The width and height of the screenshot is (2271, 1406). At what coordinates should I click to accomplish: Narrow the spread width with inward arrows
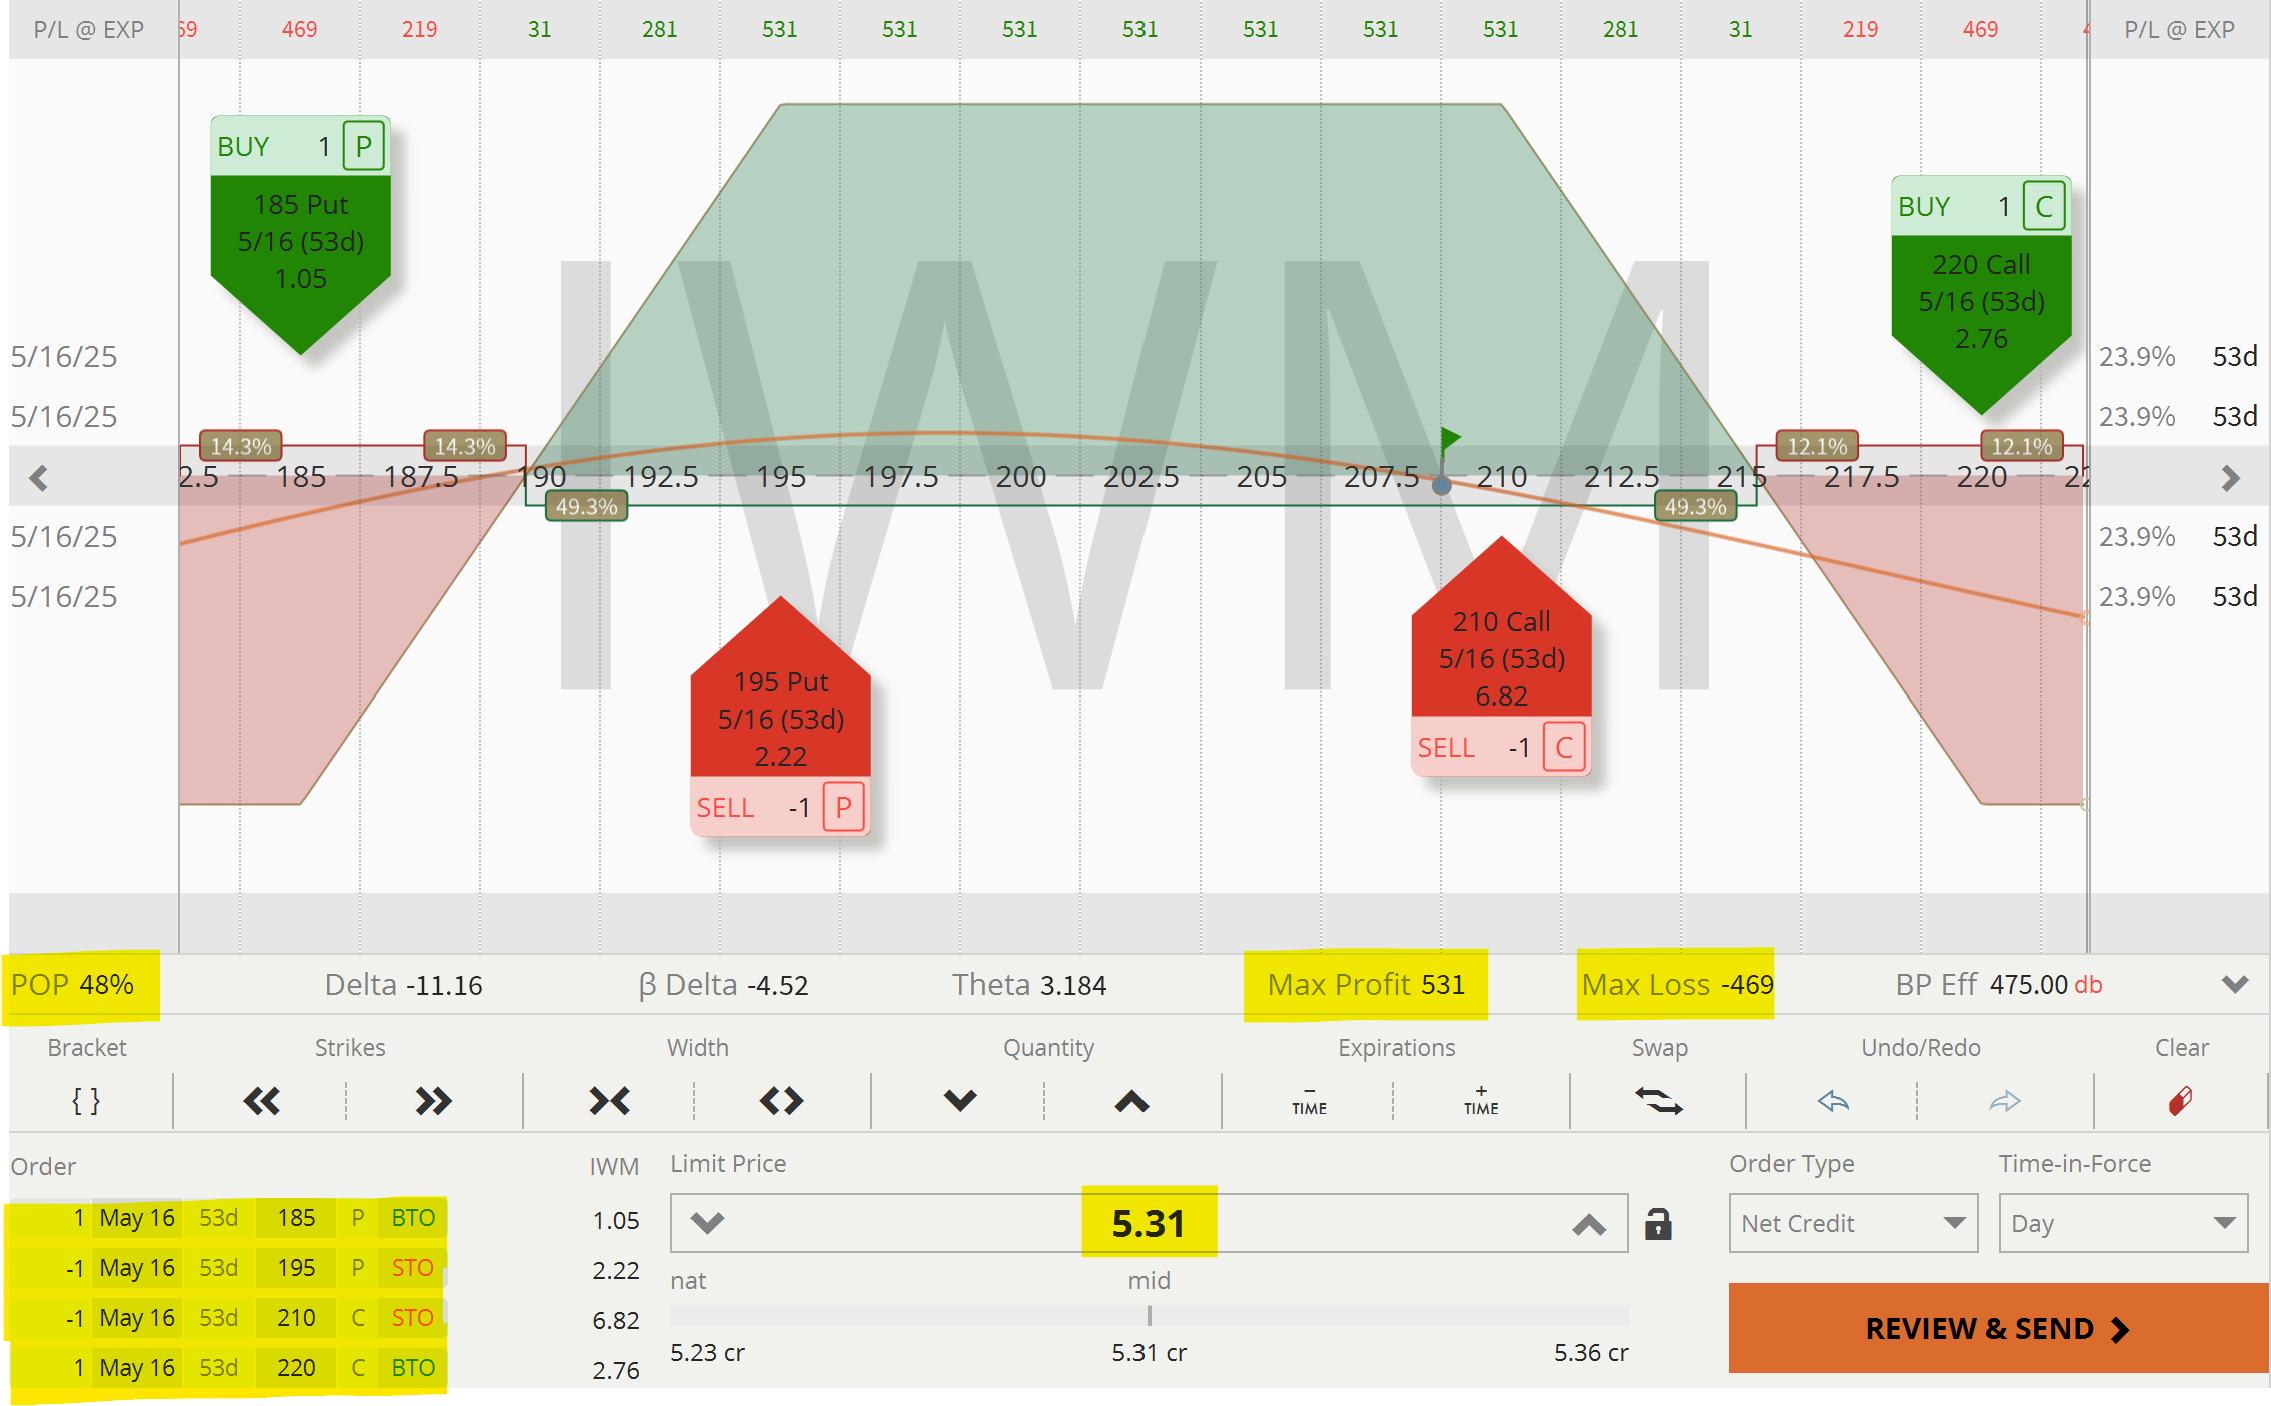point(609,1101)
